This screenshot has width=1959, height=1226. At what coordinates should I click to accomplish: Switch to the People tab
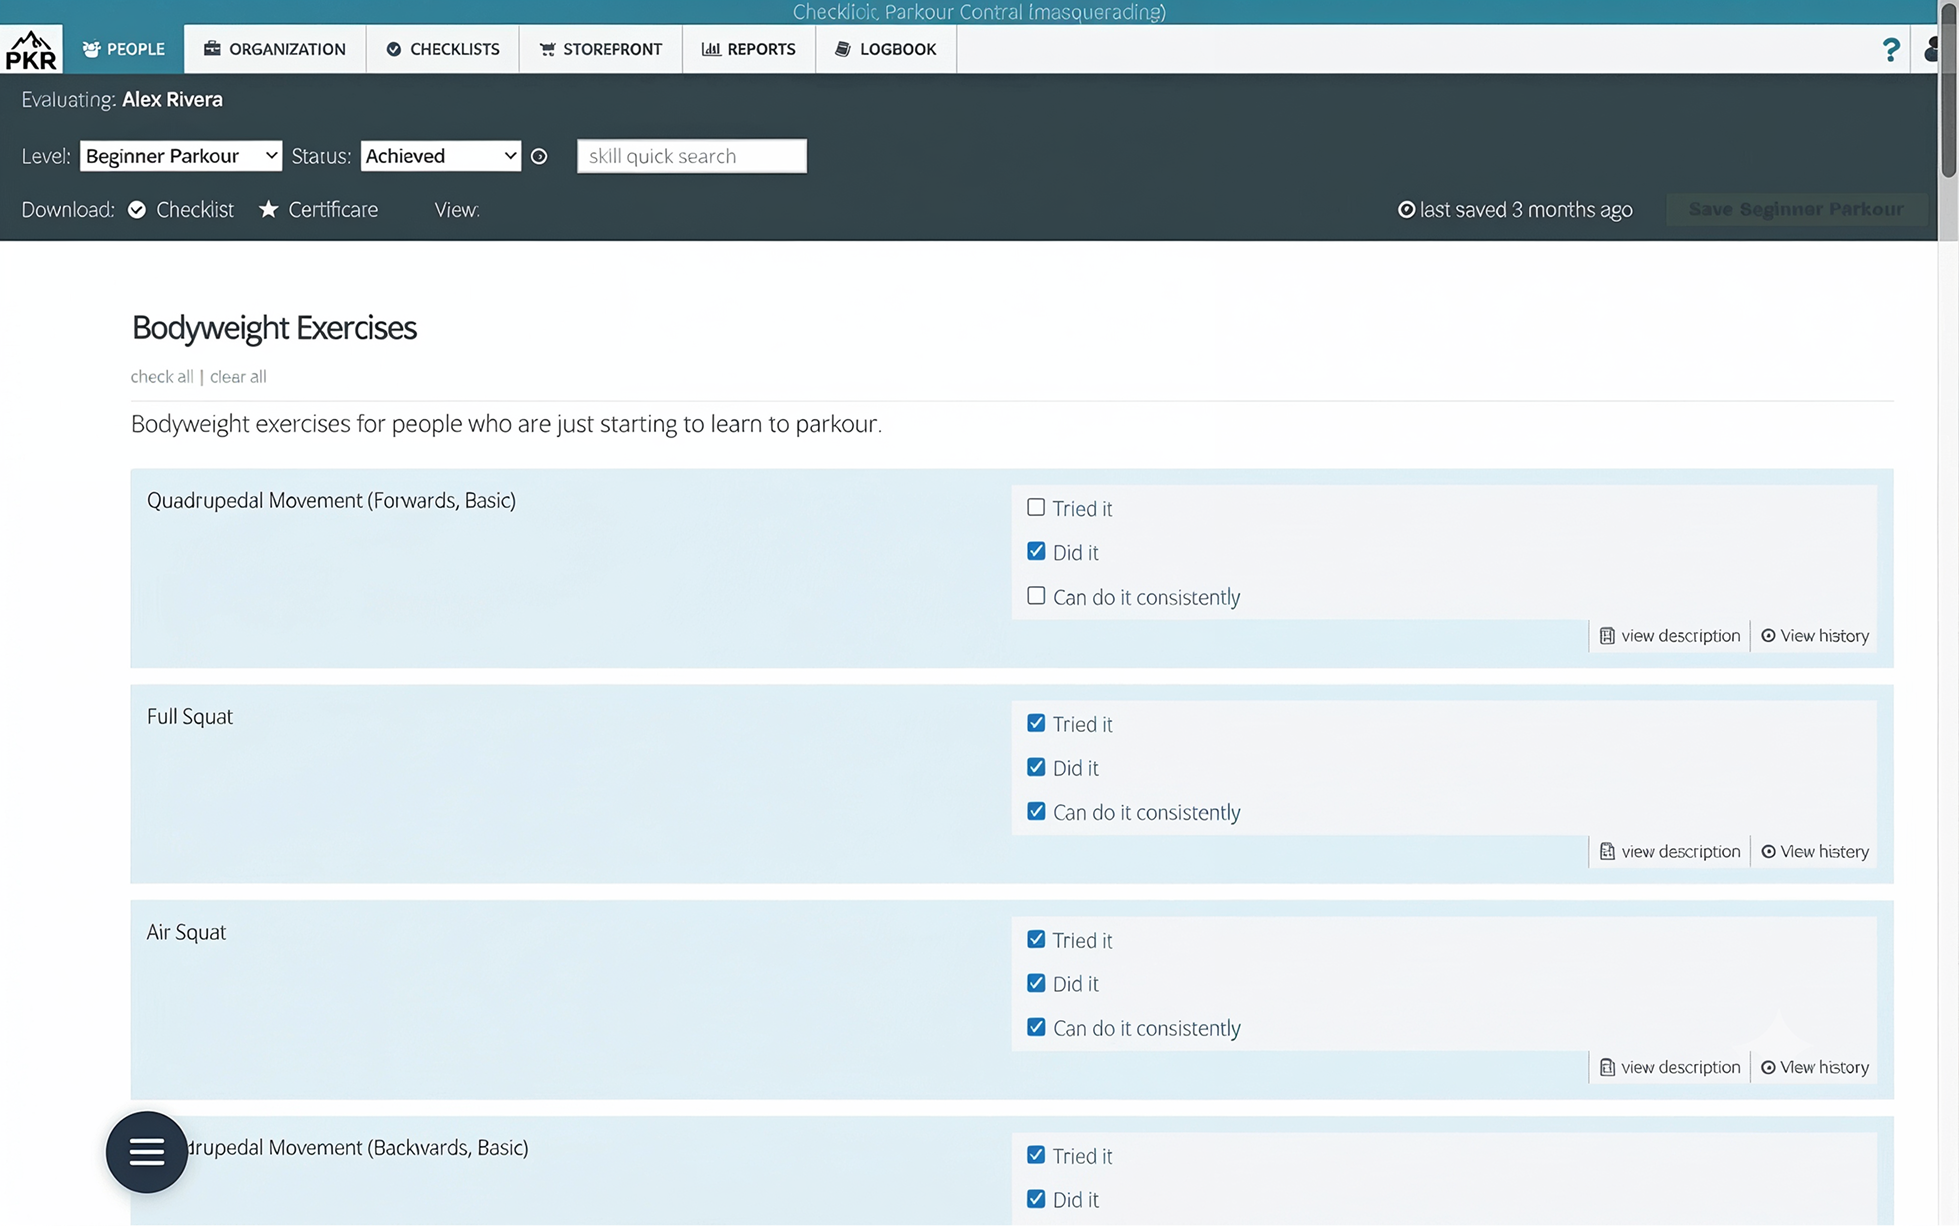coord(123,49)
